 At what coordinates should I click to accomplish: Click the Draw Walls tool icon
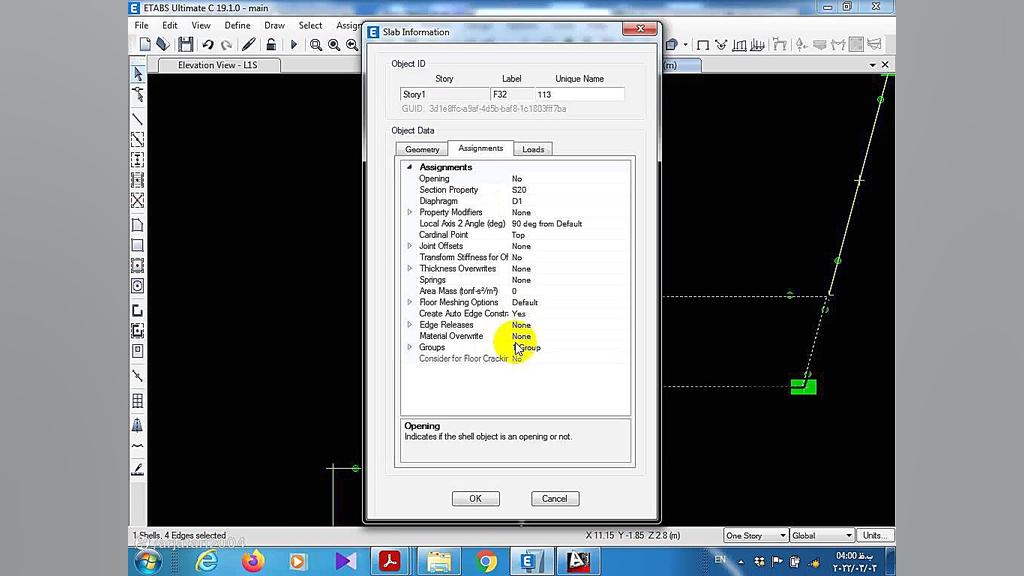(x=138, y=311)
